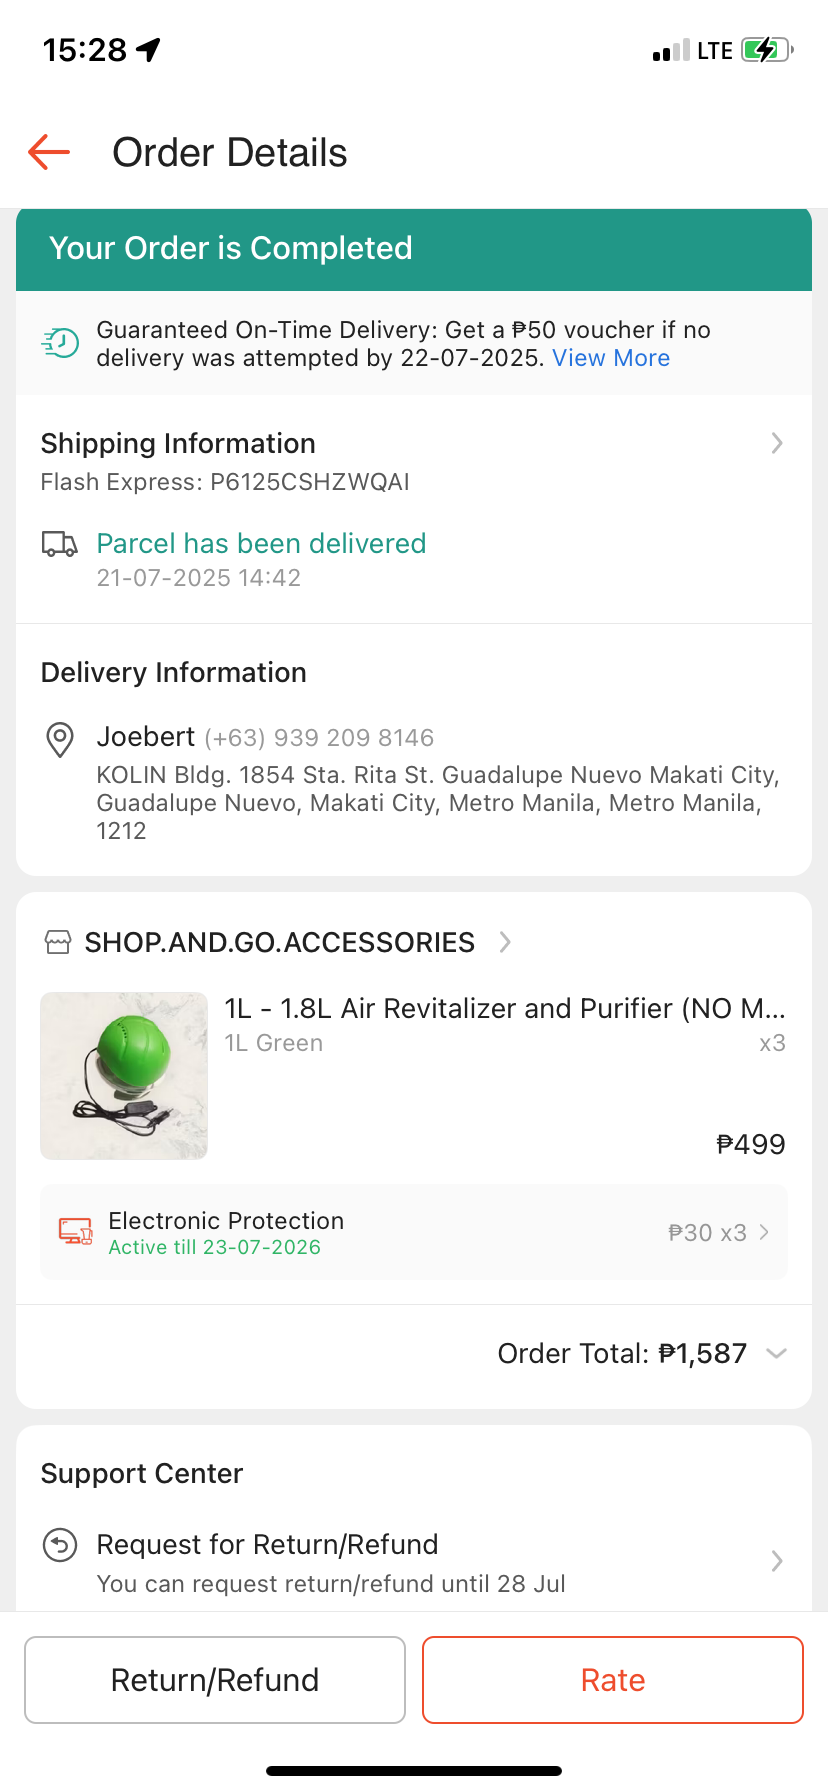828x1792 pixels.
Task: Tap the location pin icon
Action: (x=60, y=739)
